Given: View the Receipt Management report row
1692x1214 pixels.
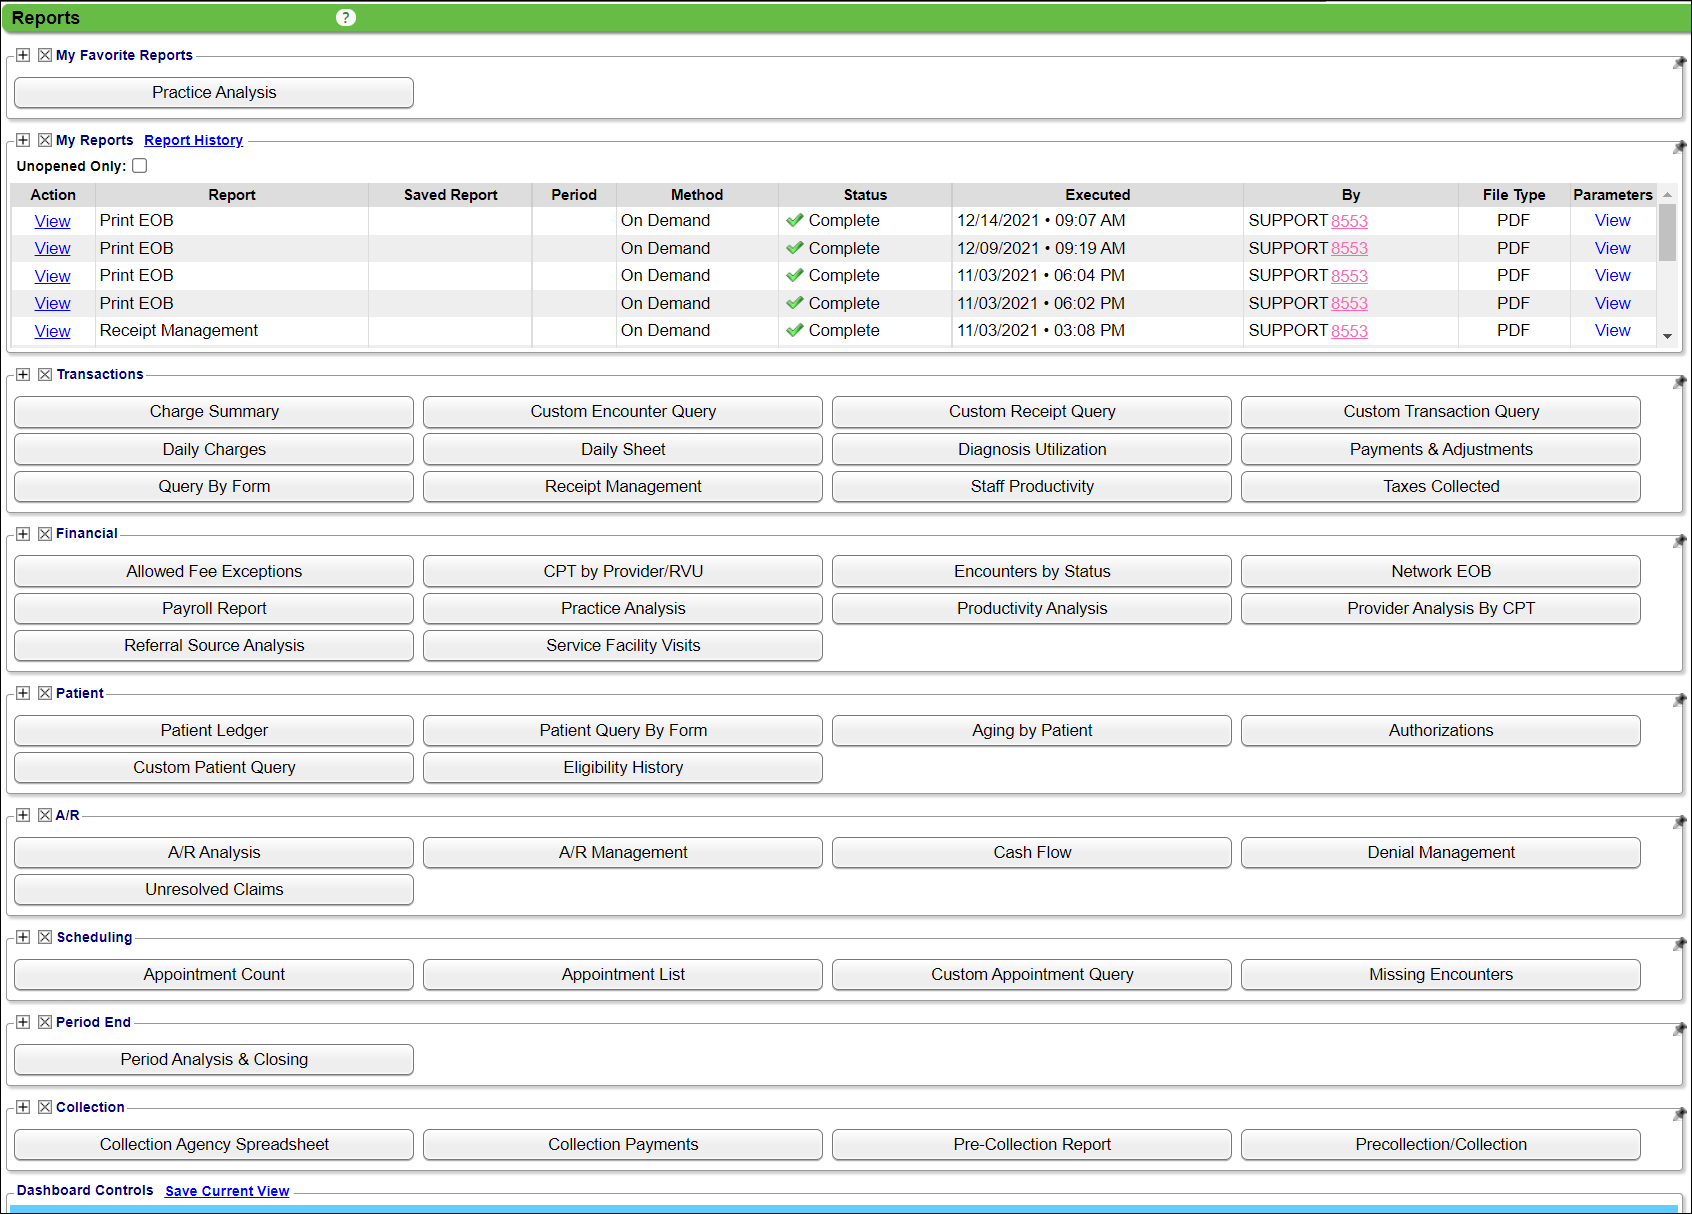Looking at the screenshot, I should point(52,331).
